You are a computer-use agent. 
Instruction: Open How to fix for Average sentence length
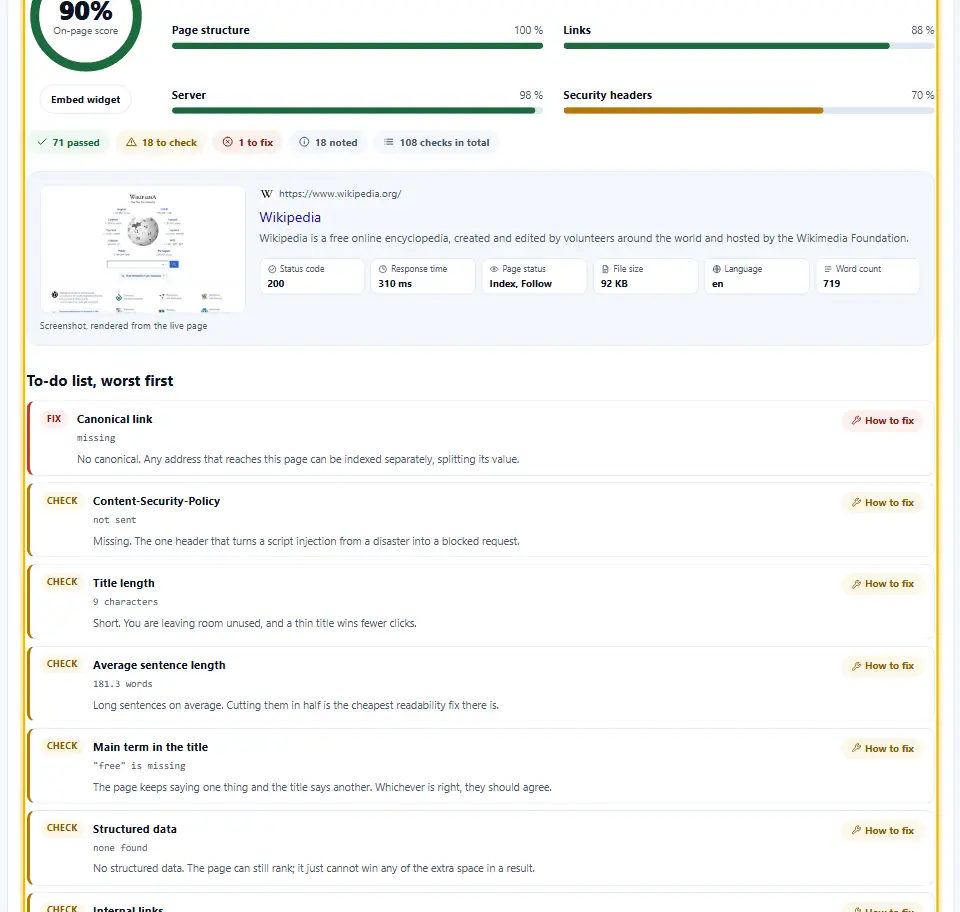pos(882,666)
